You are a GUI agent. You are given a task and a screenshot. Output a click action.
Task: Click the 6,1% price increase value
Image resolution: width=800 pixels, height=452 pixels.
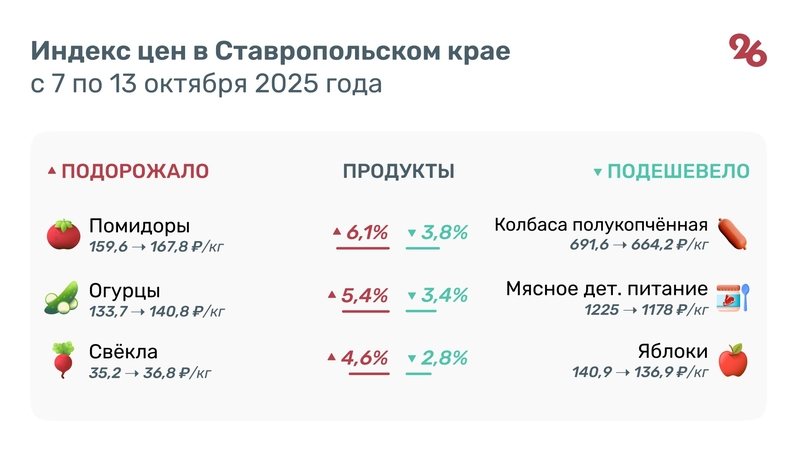[367, 233]
